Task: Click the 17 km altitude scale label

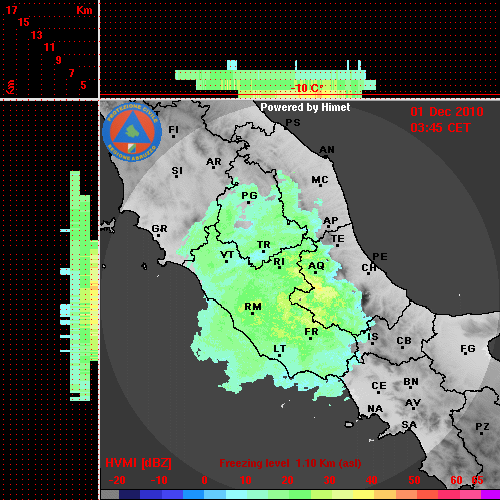Action: pyautogui.click(x=12, y=10)
